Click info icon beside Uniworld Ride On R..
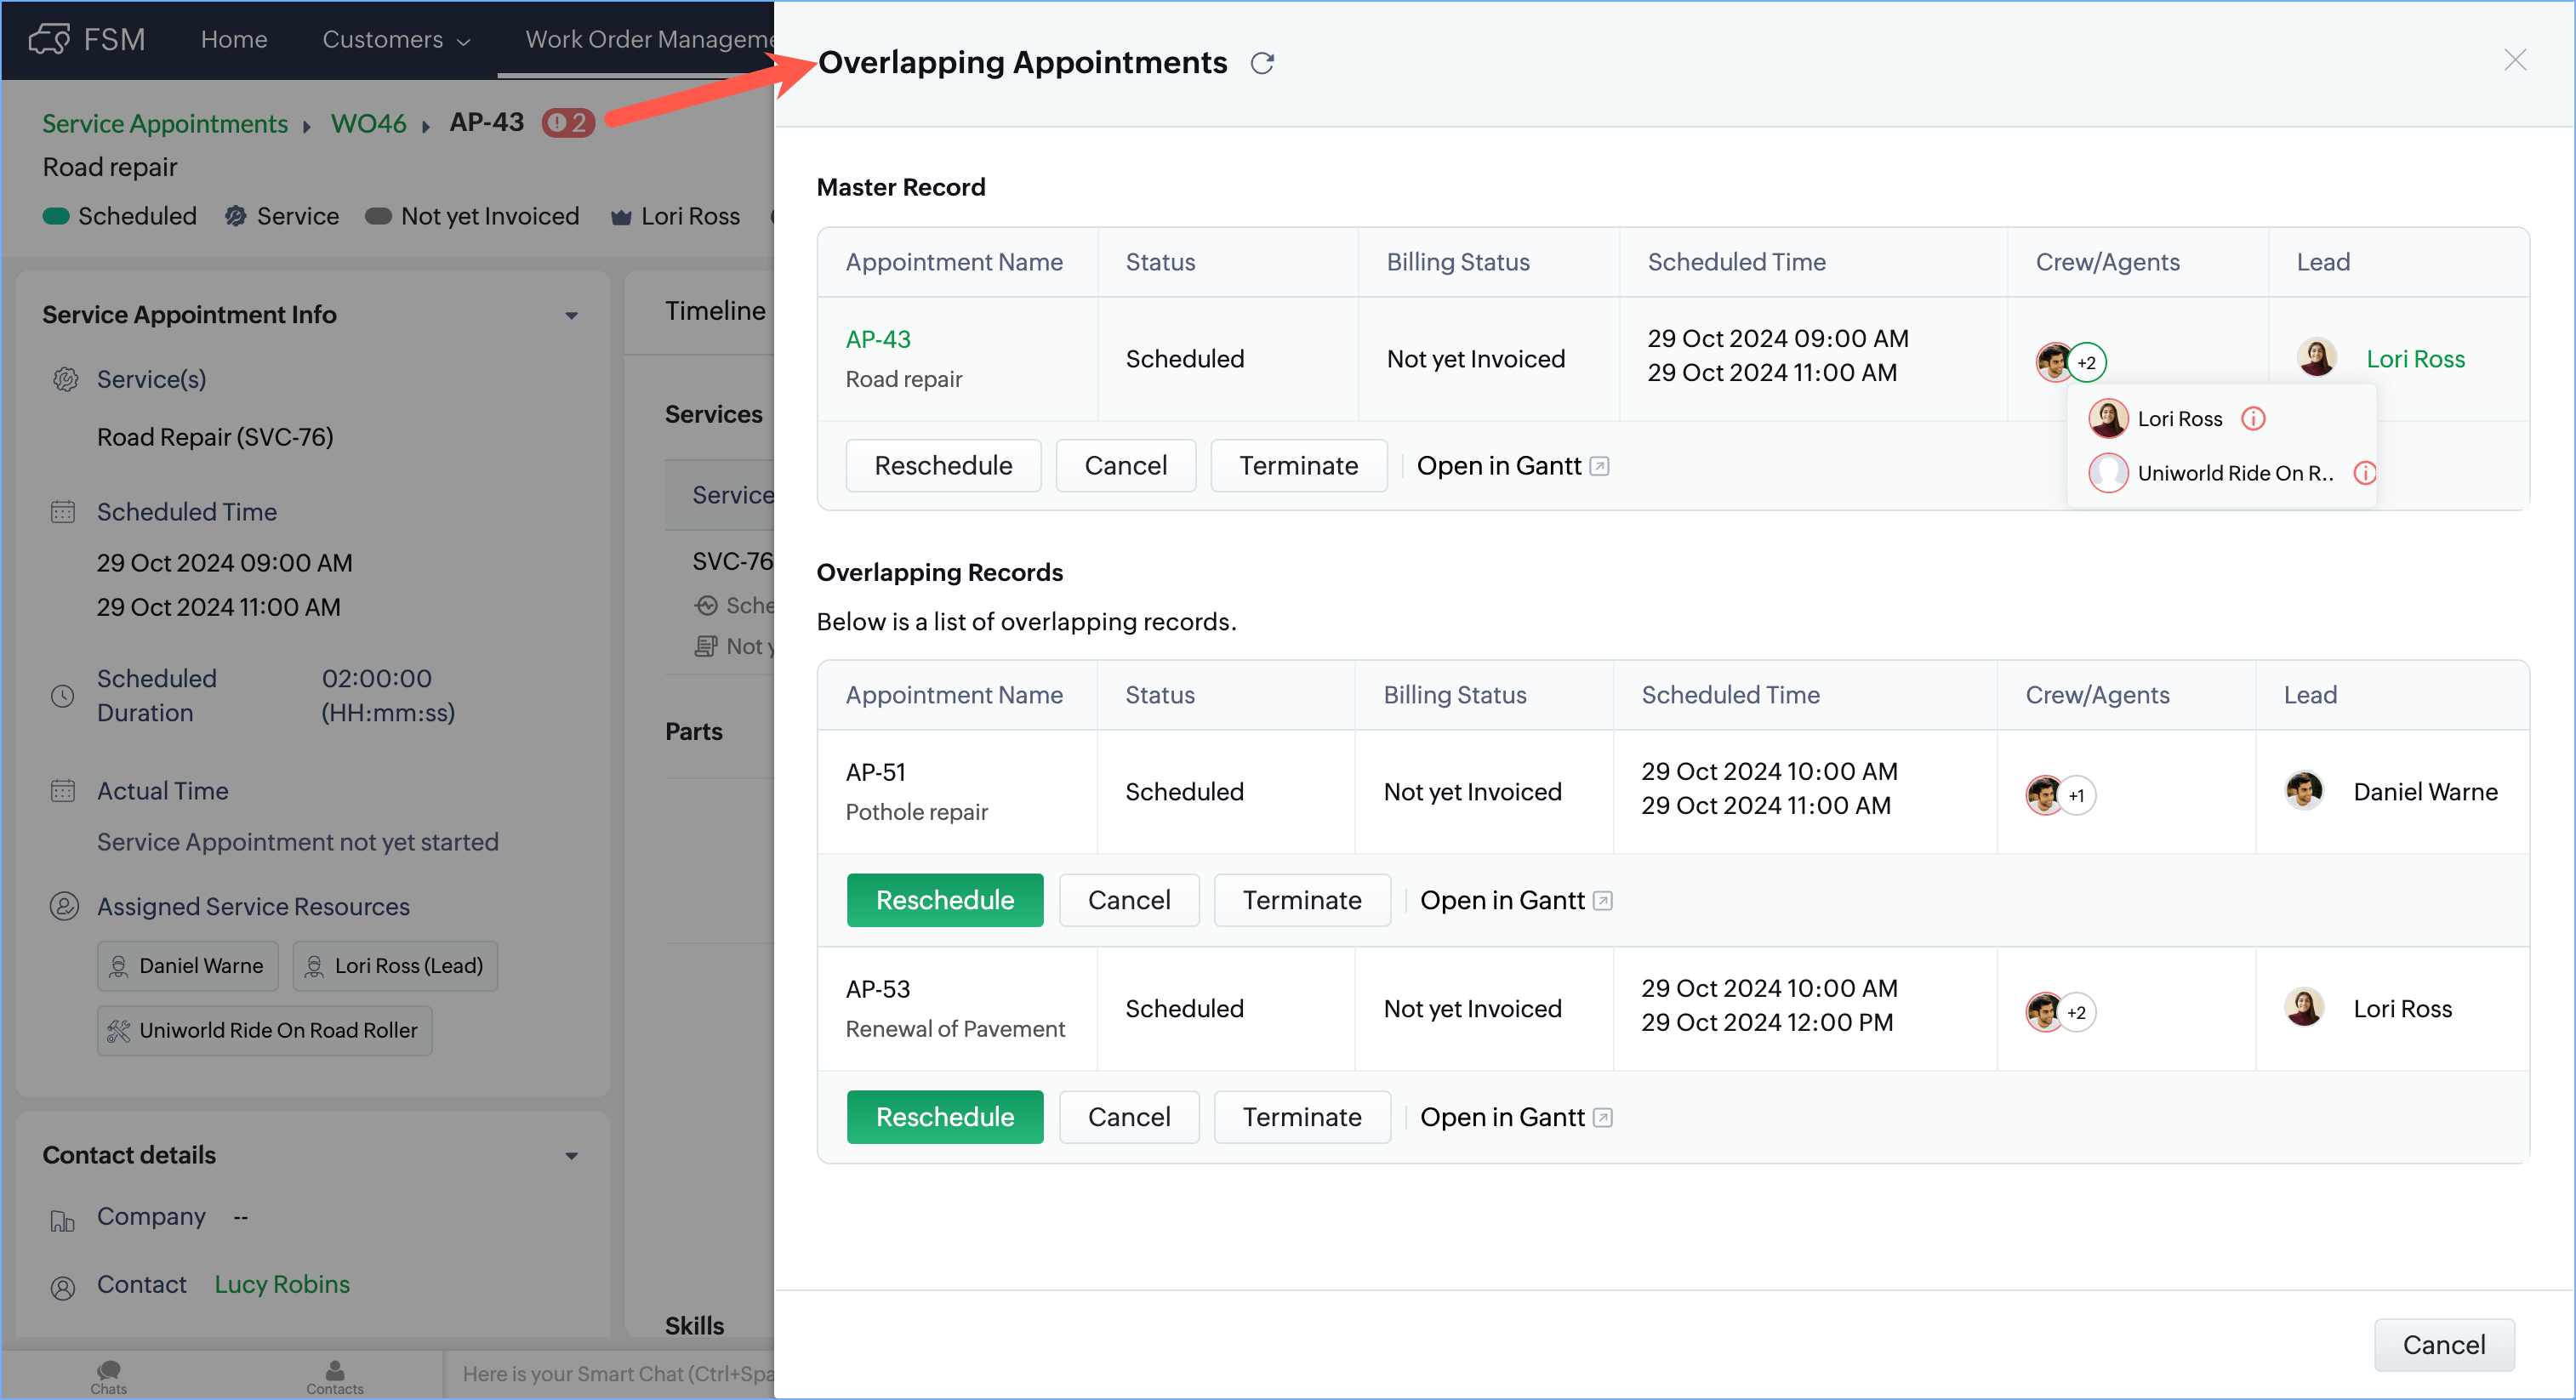 (x=2363, y=473)
